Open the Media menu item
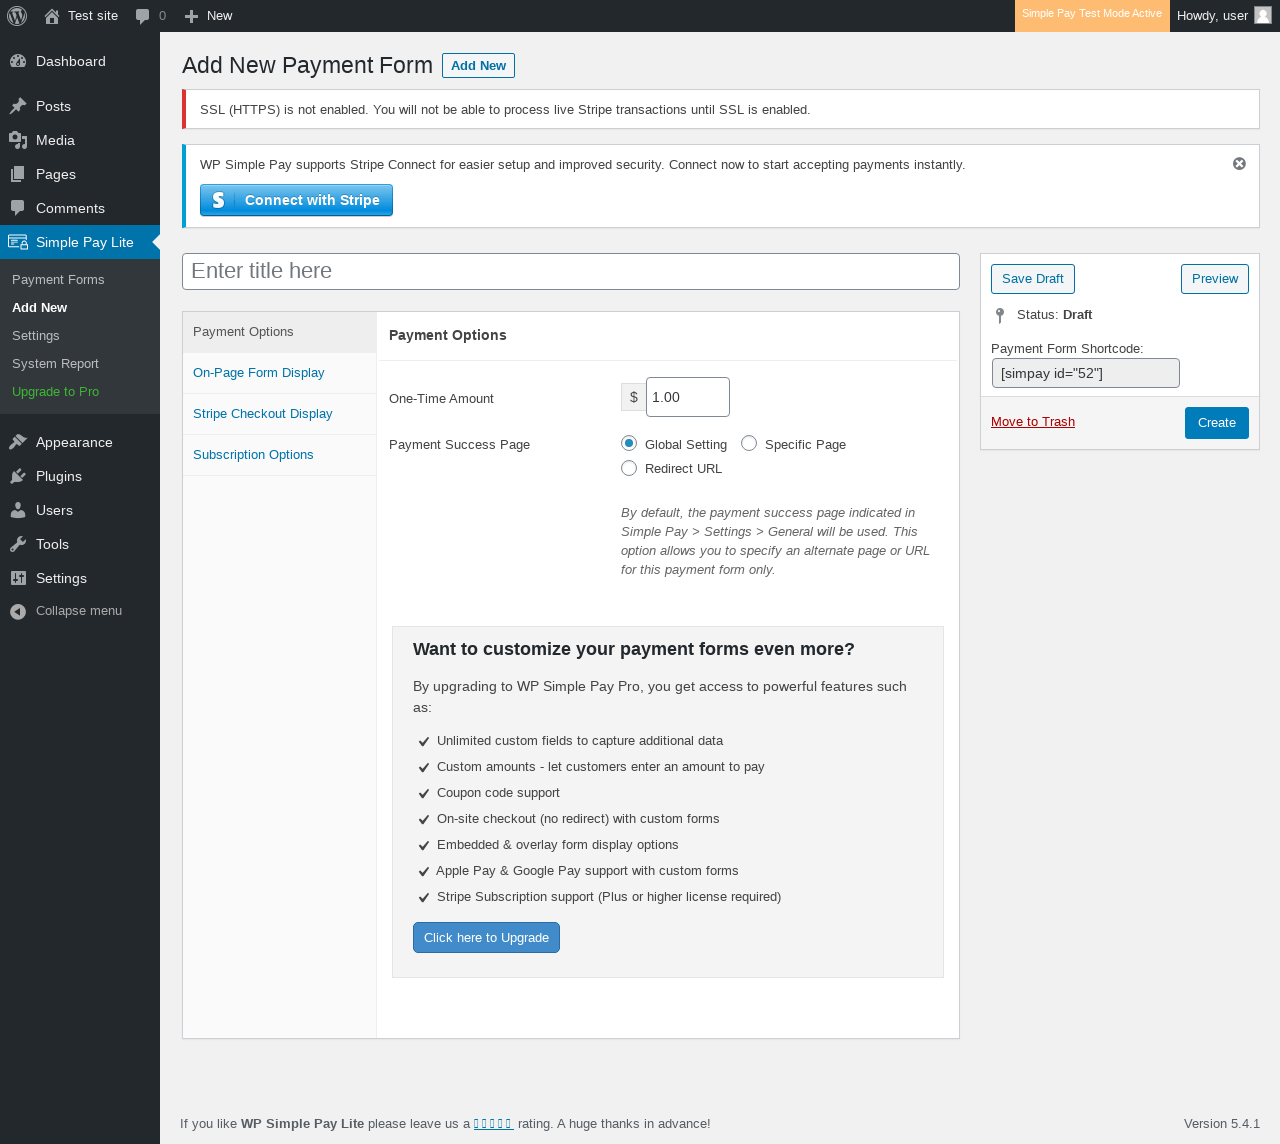The height and width of the screenshot is (1144, 1280). click(x=80, y=140)
